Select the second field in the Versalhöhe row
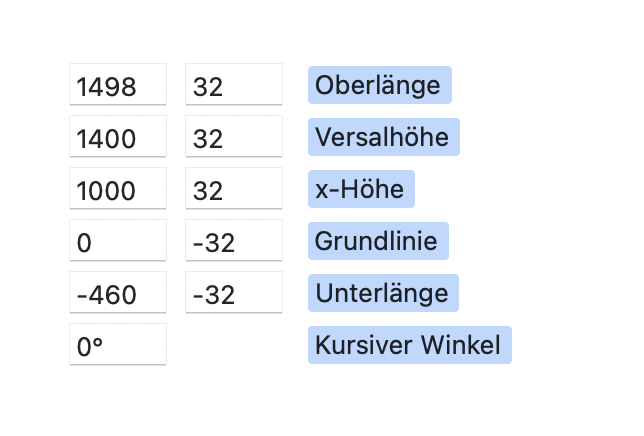 coord(233,137)
